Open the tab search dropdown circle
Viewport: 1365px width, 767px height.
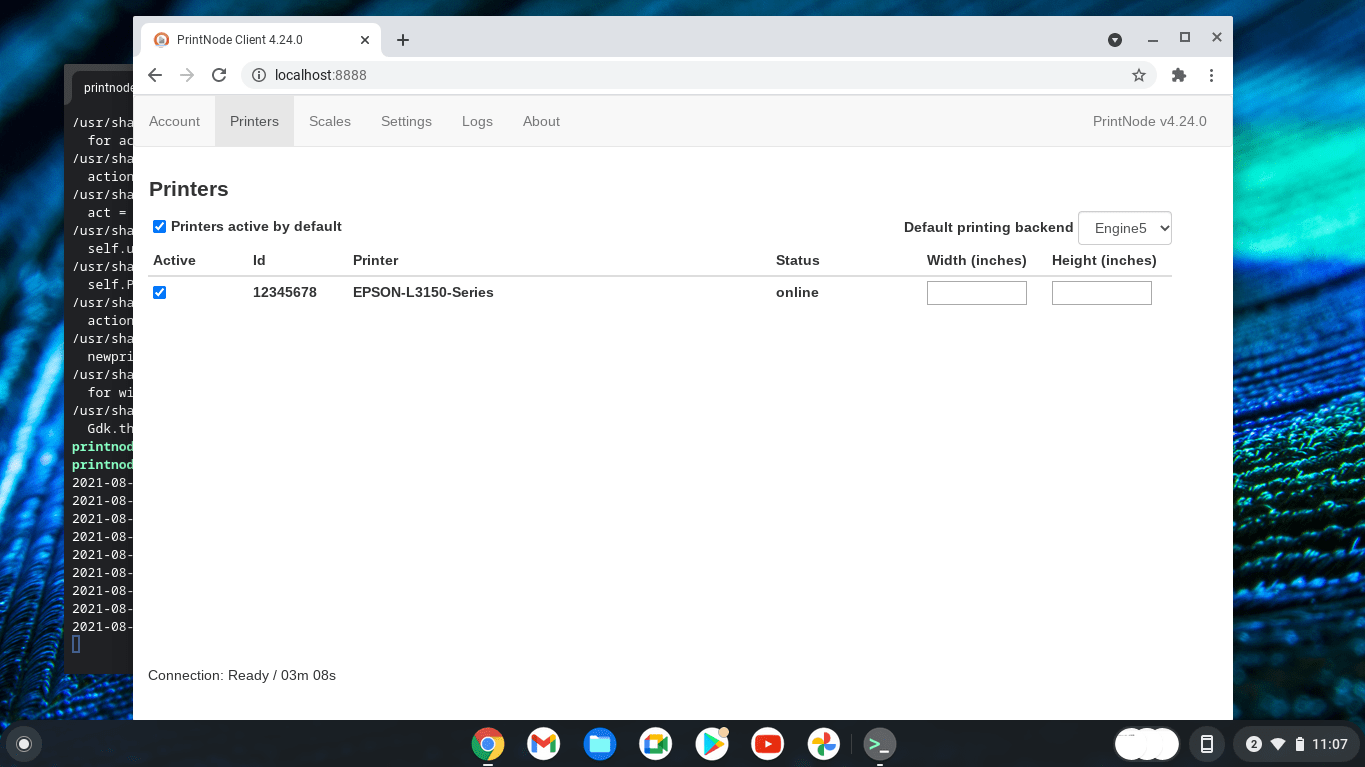[x=1115, y=40]
